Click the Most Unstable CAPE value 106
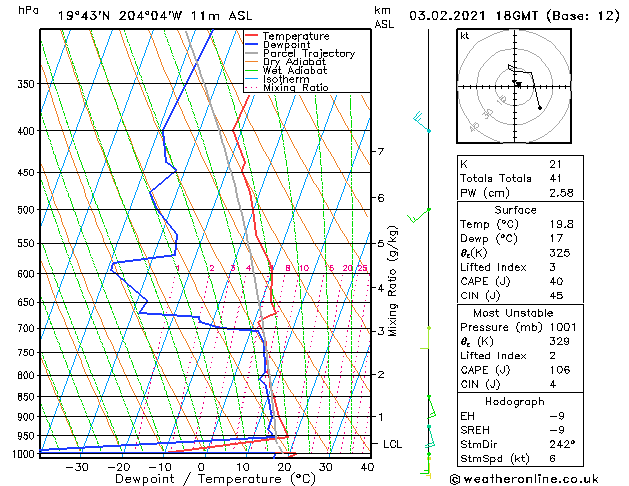The image size is (629, 486). [560, 370]
